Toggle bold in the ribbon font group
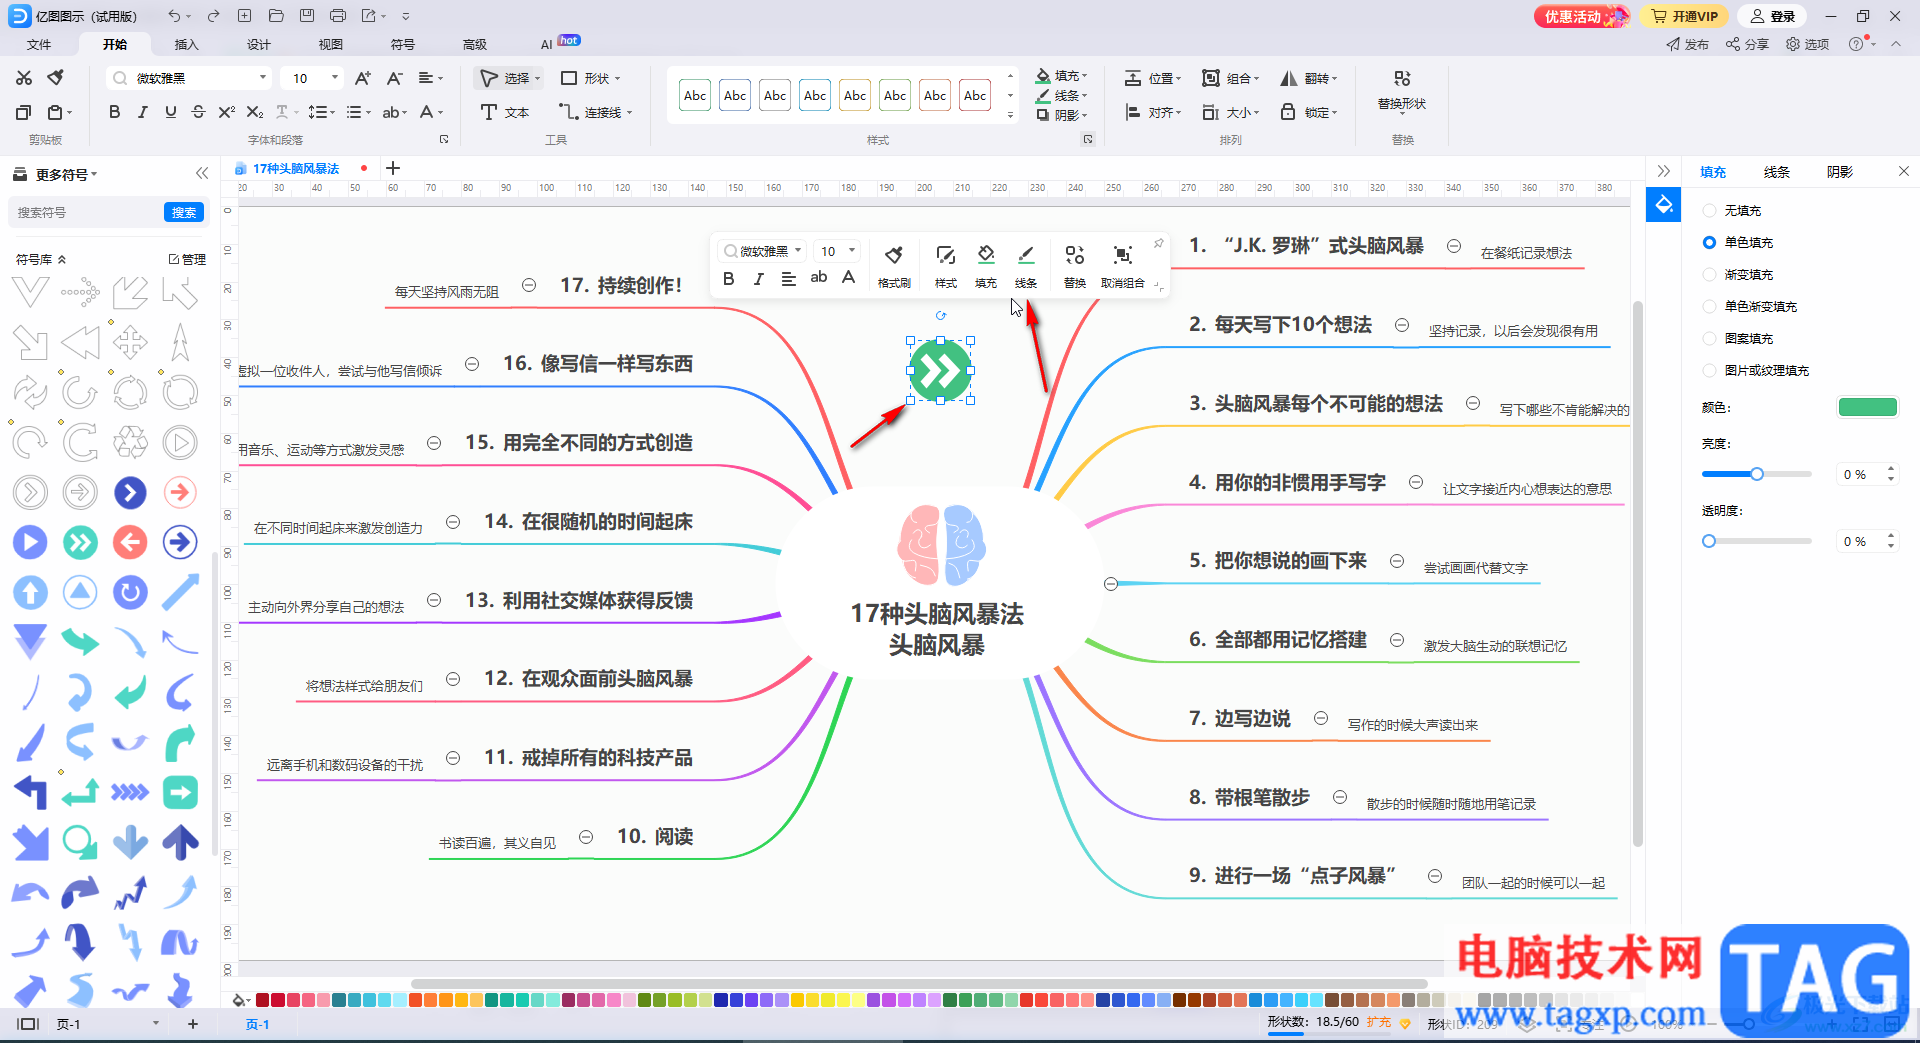Screen dimensions: 1920x1043 pyautogui.click(x=114, y=112)
